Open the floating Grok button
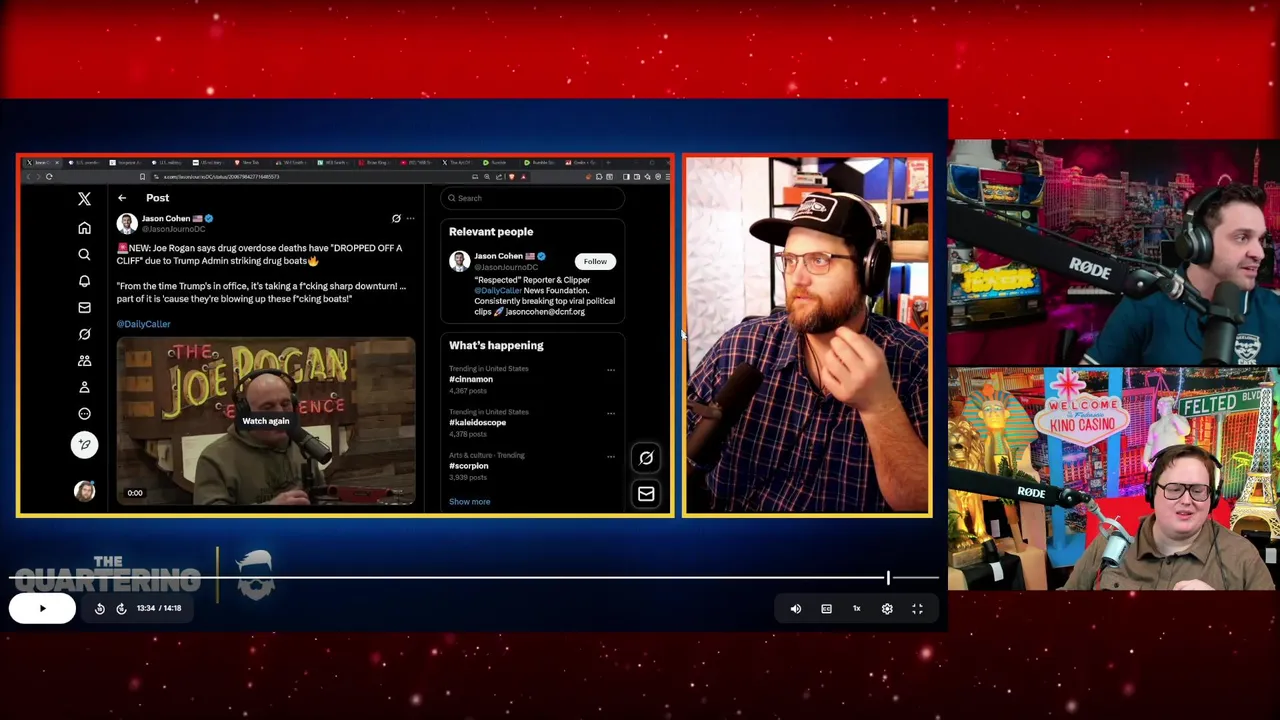 coord(646,458)
